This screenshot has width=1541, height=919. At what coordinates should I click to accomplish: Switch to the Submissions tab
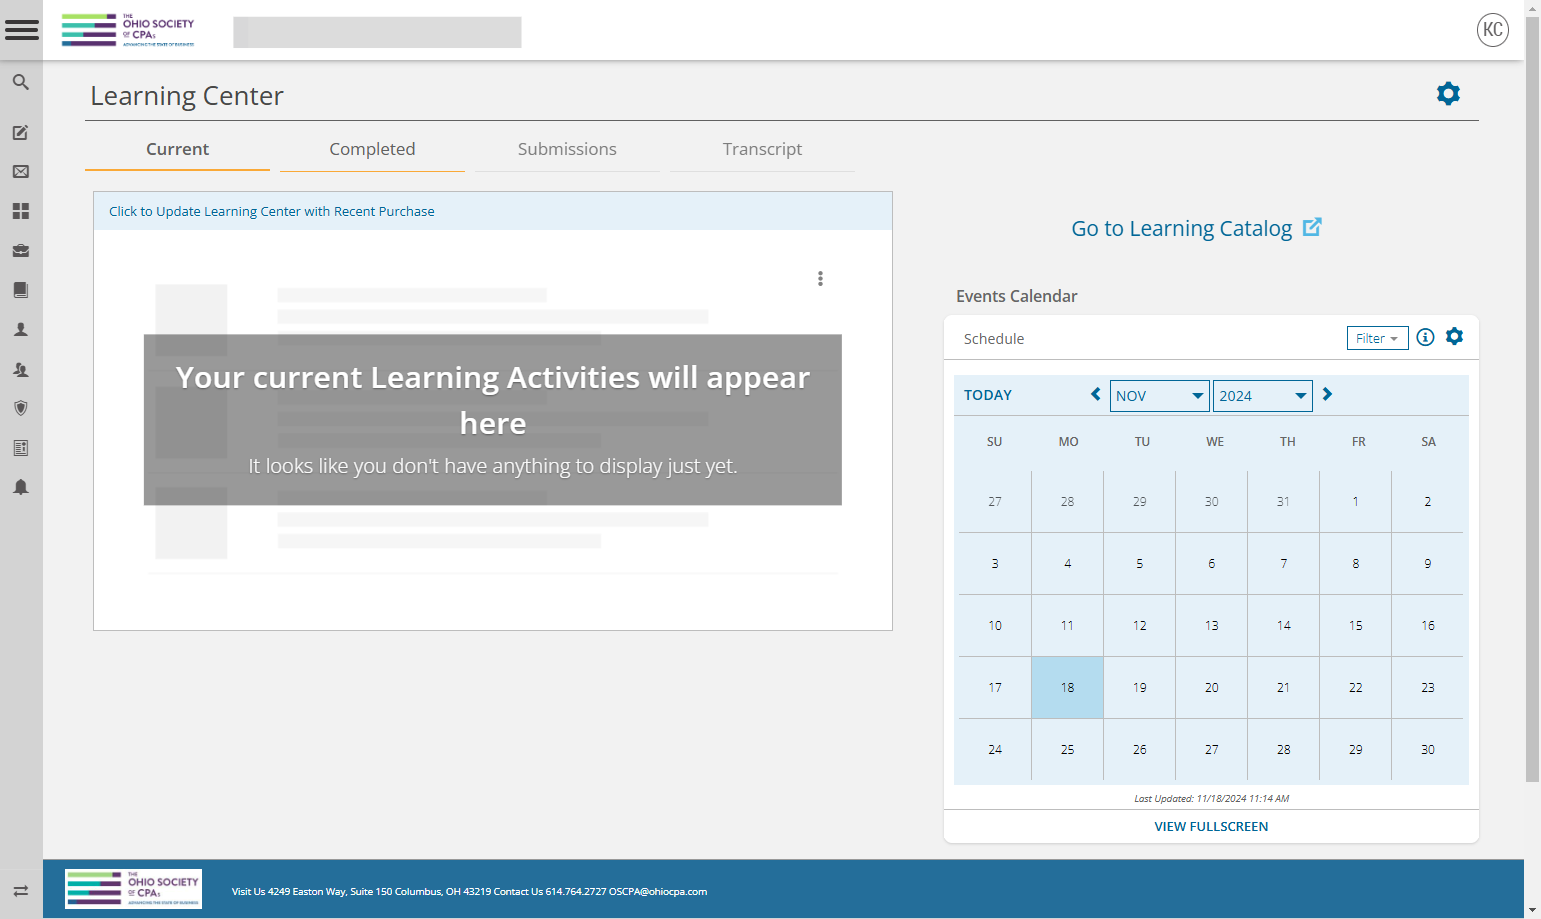tap(567, 149)
